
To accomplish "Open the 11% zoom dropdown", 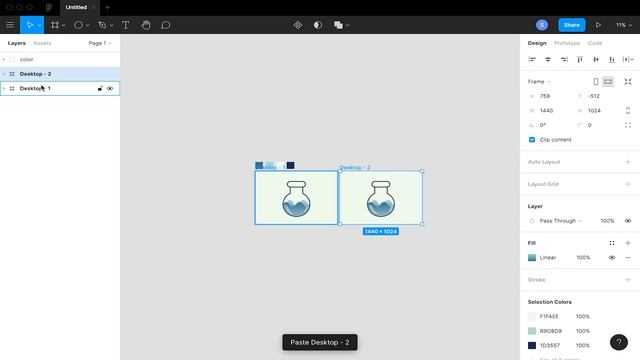I will (624, 25).
